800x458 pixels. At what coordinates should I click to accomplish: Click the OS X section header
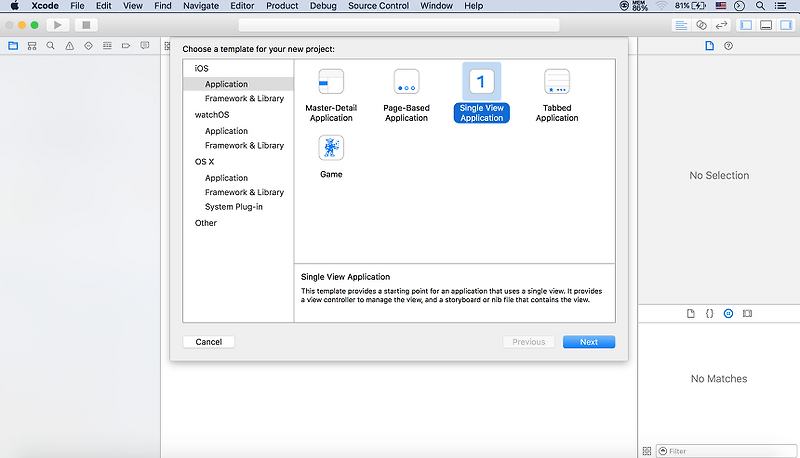204,162
